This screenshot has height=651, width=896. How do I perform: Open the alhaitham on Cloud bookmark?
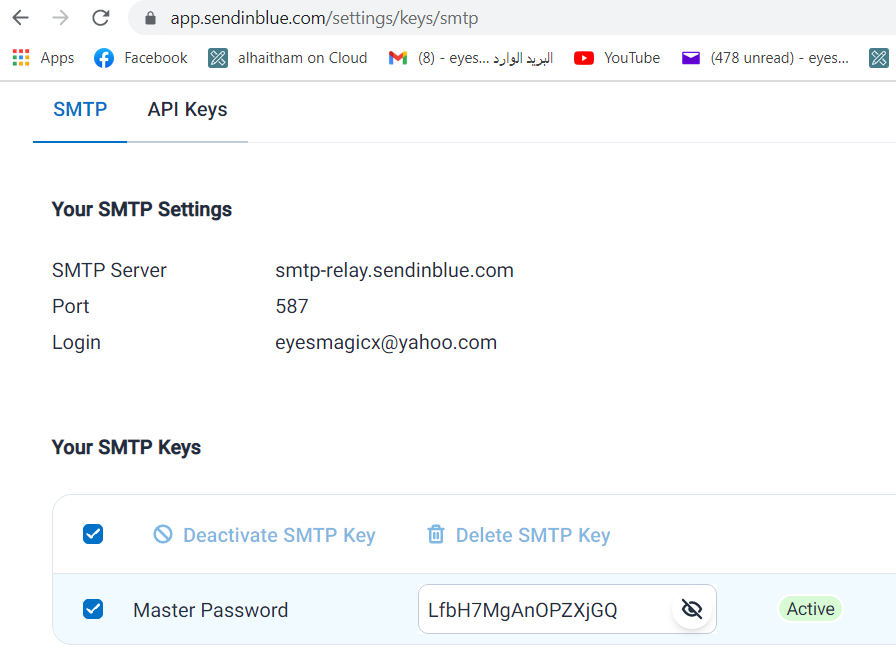(287, 58)
